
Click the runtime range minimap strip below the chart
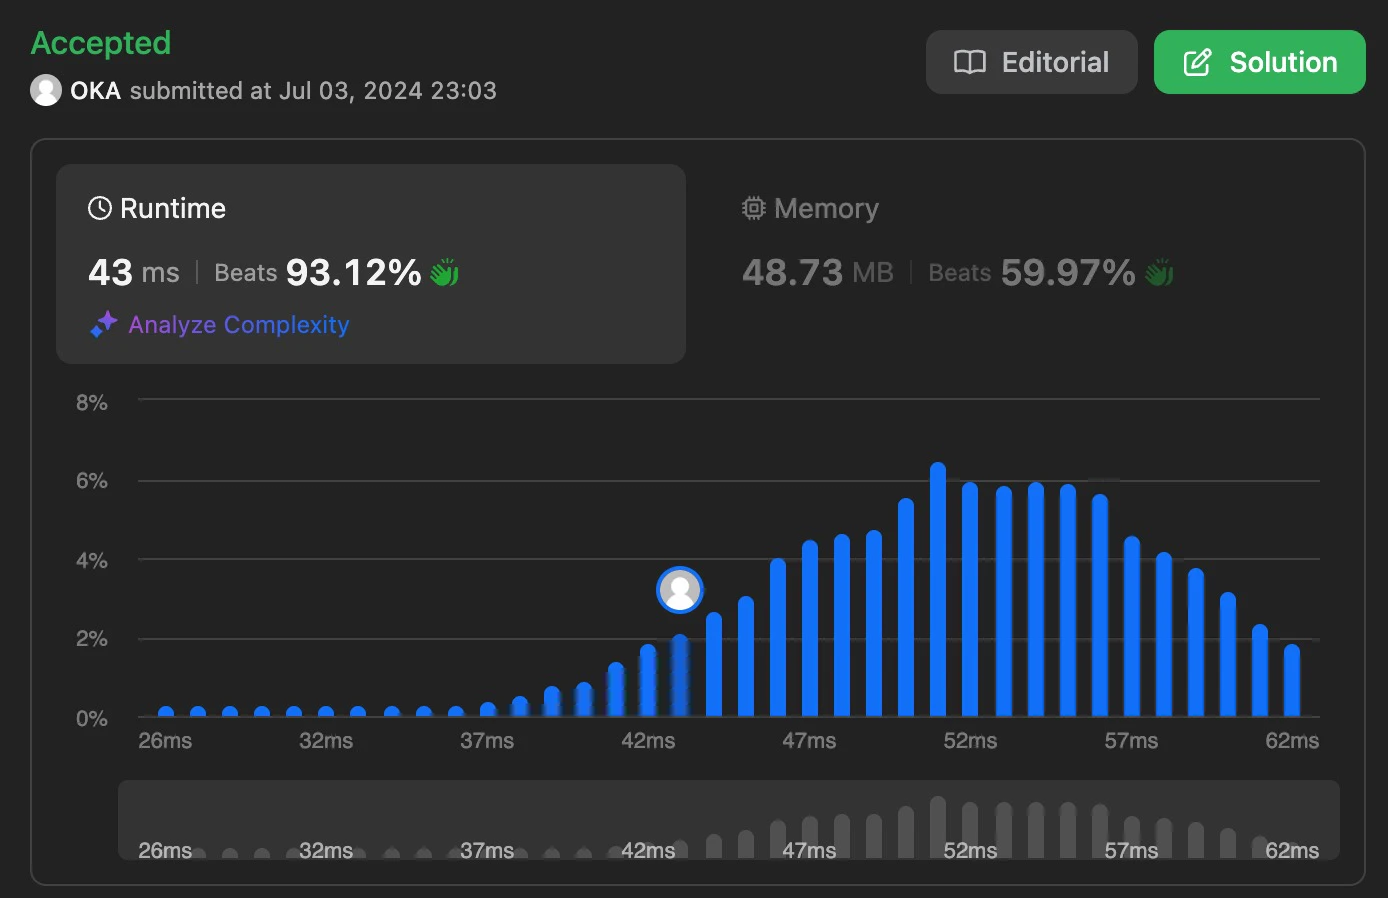pos(729,820)
